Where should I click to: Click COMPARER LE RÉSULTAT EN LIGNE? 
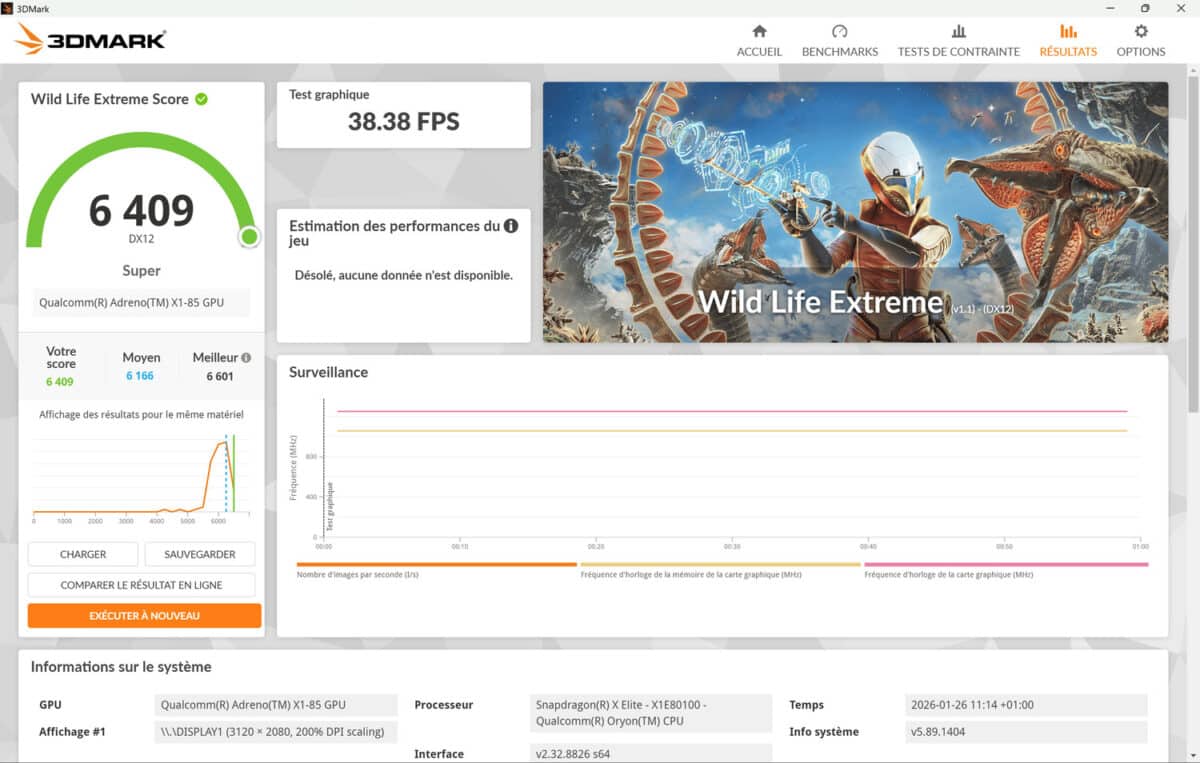click(x=141, y=585)
